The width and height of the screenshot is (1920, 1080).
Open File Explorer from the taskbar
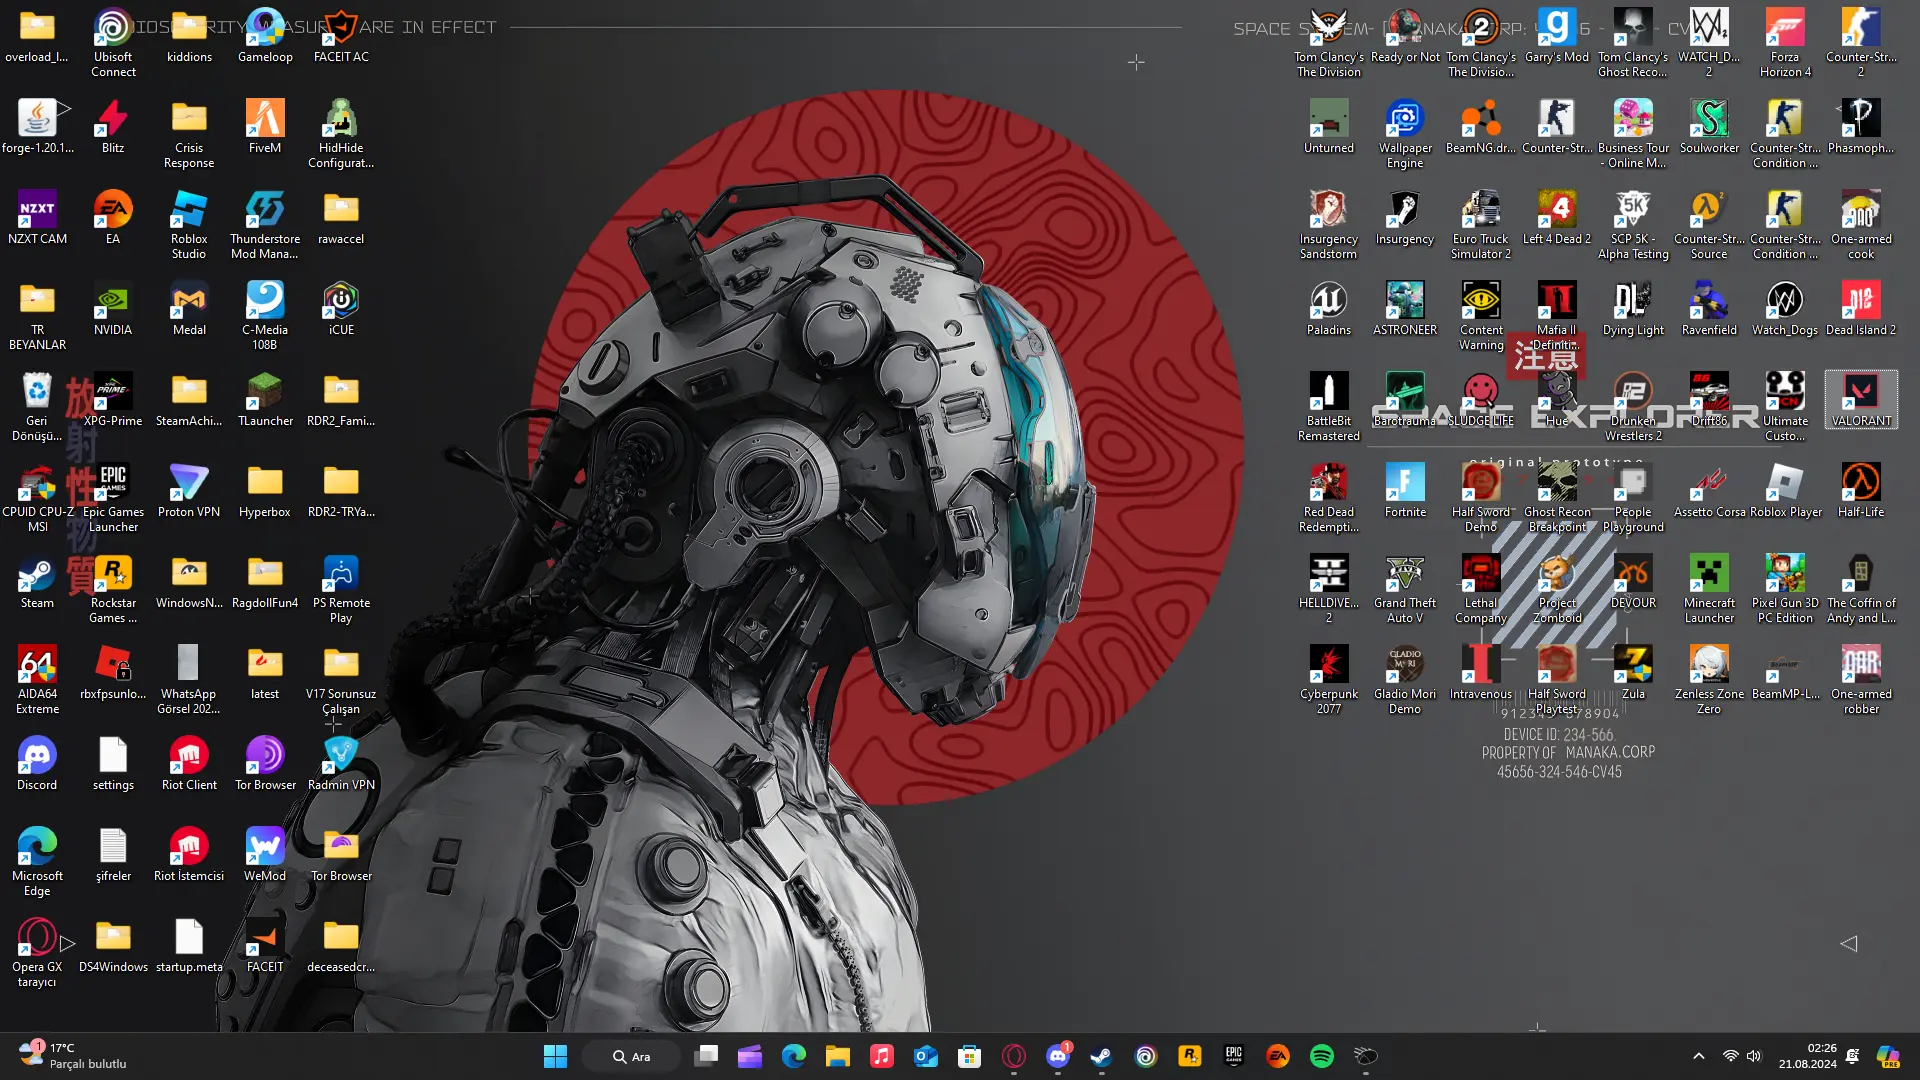click(x=838, y=1056)
